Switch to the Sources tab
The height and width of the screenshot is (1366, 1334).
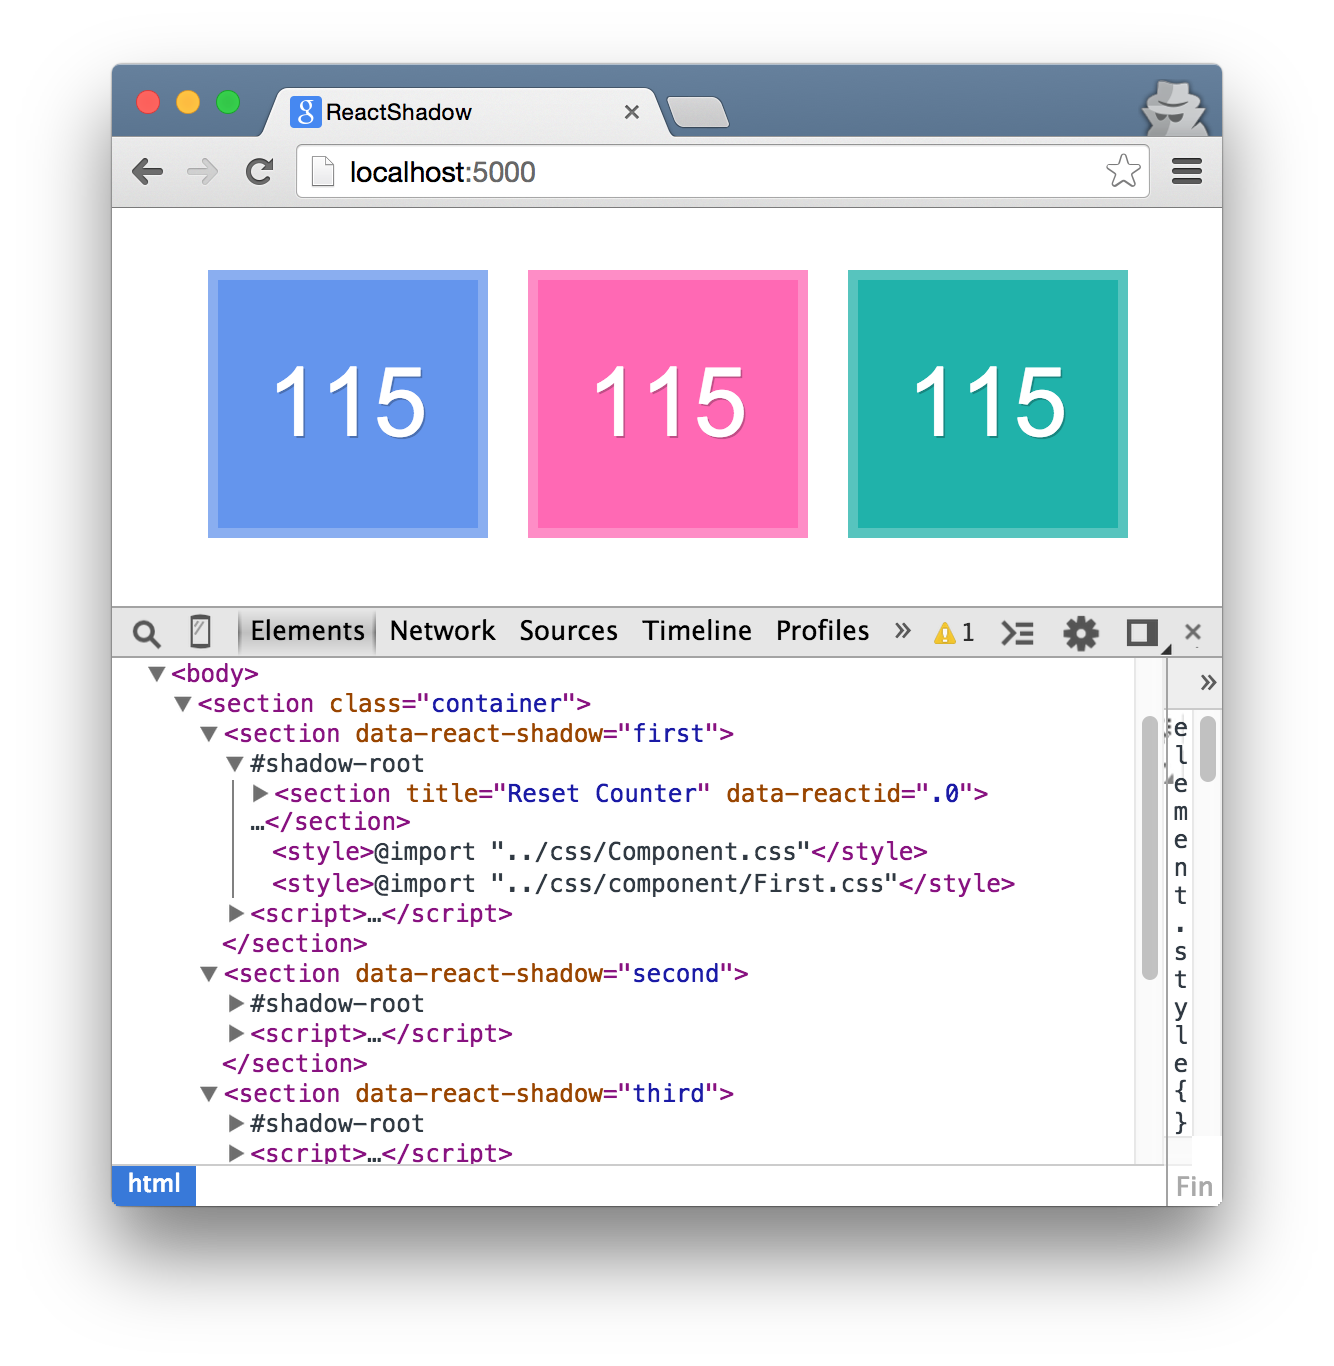pos(568,631)
